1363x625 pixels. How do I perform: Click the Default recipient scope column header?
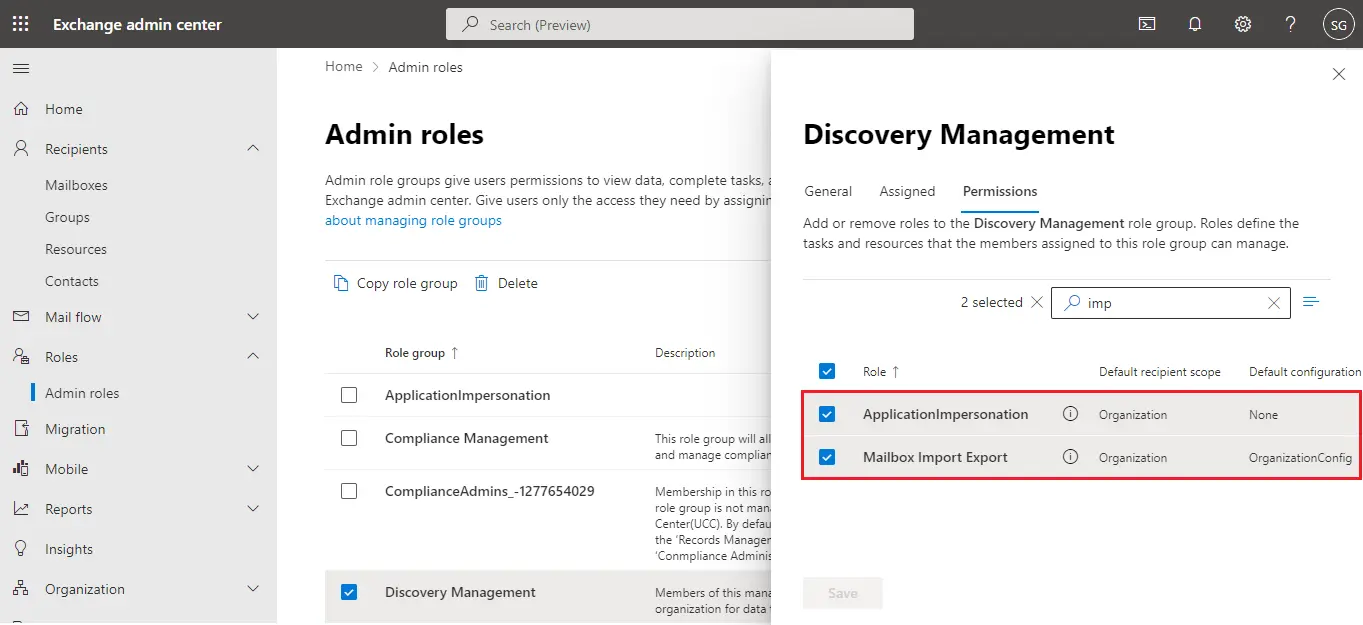pyautogui.click(x=1159, y=371)
